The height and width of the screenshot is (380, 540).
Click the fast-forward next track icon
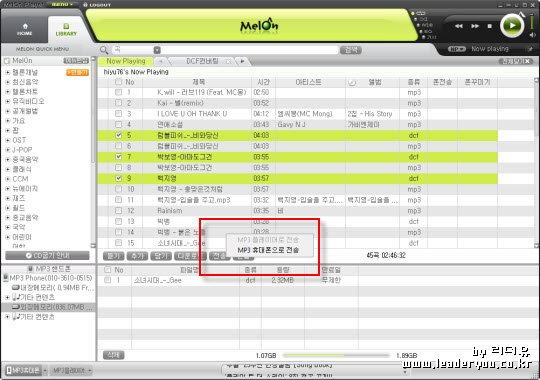pos(475,26)
